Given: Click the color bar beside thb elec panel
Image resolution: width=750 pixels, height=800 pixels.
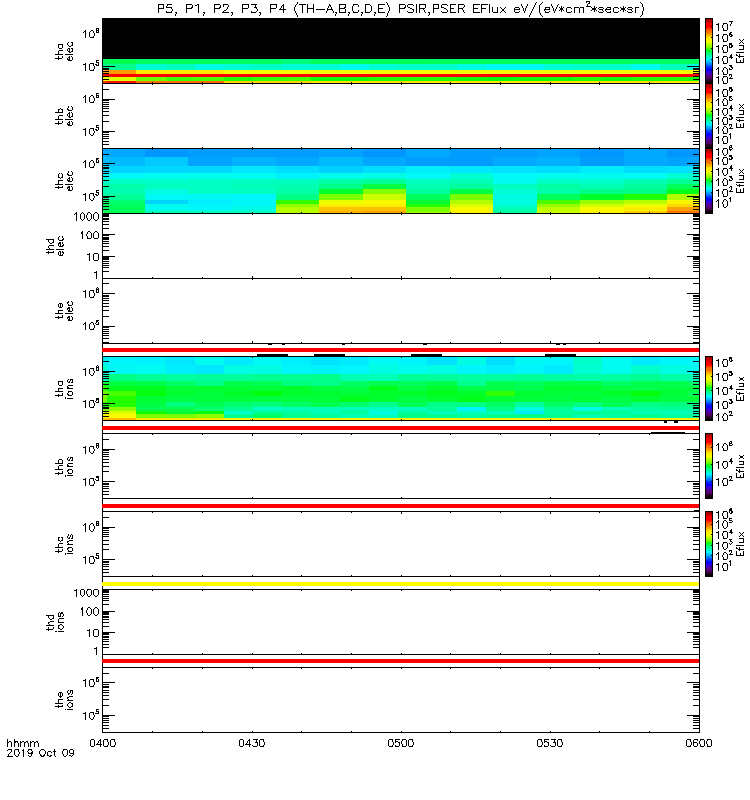Looking at the screenshot, I should click(x=709, y=116).
